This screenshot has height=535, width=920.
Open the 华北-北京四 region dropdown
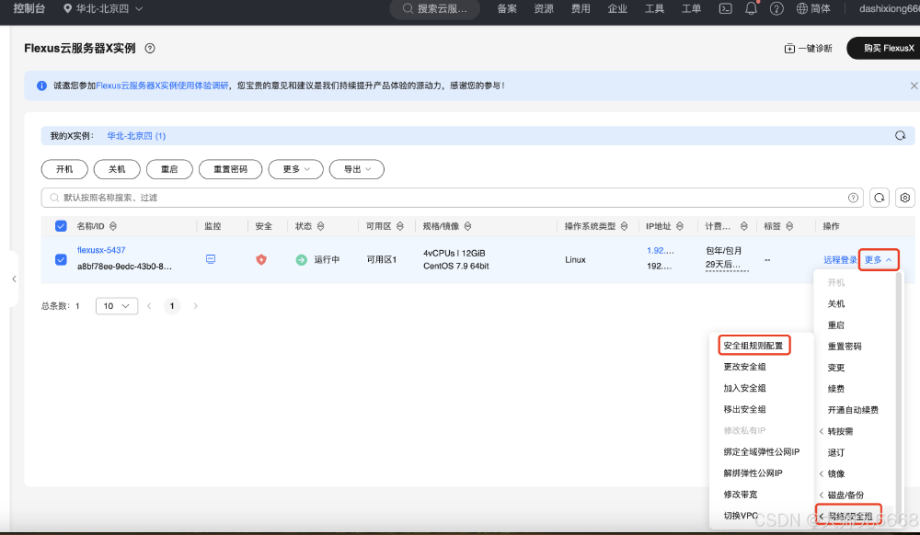pos(103,9)
